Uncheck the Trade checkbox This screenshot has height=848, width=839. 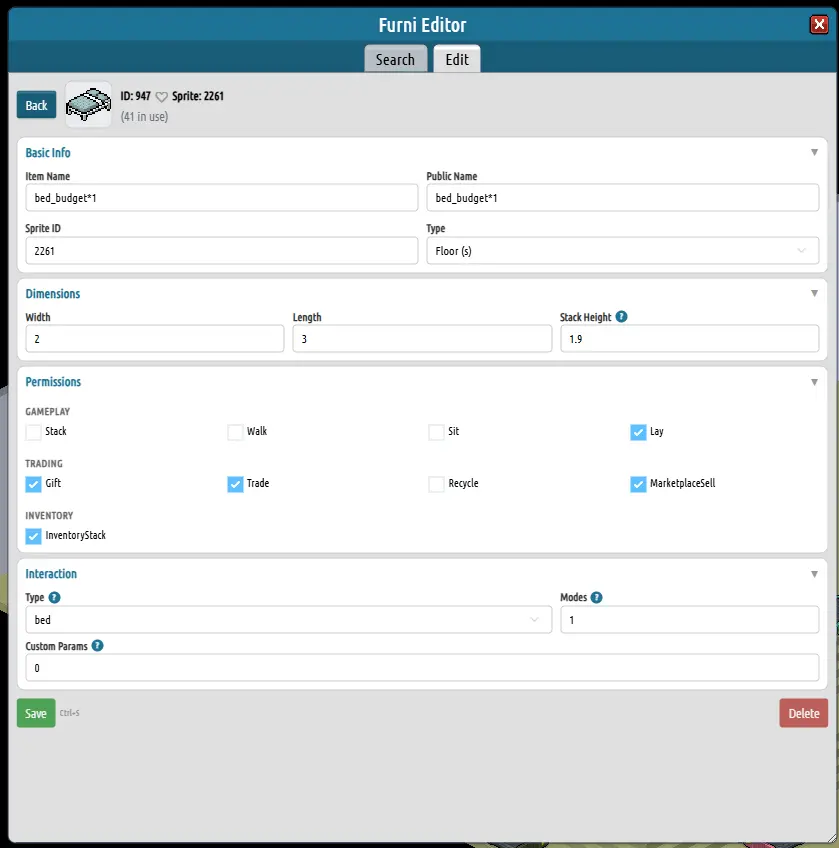[x=235, y=484]
